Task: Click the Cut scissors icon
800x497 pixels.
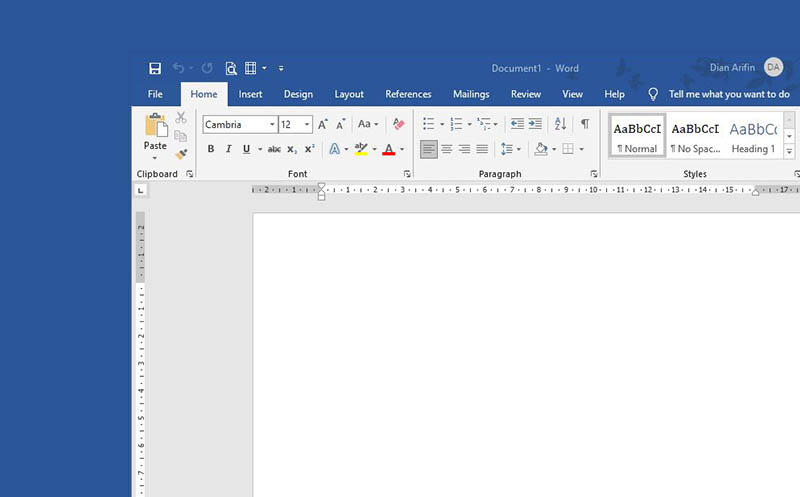Action: click(x=181, y=117)
